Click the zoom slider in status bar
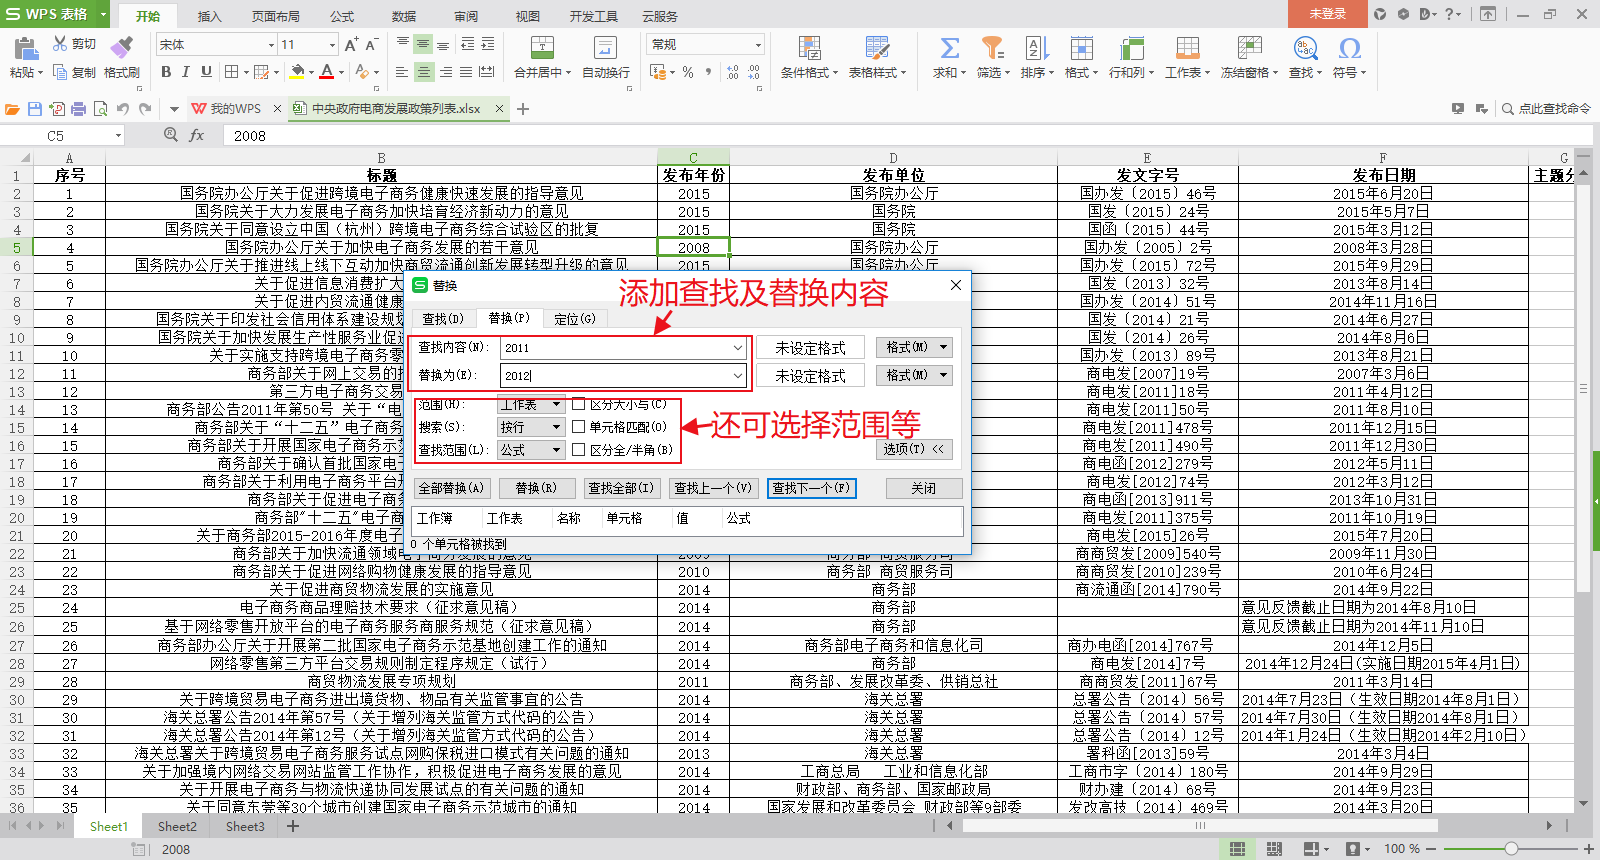The image size is (1600, 860). tap(1510, 849)
